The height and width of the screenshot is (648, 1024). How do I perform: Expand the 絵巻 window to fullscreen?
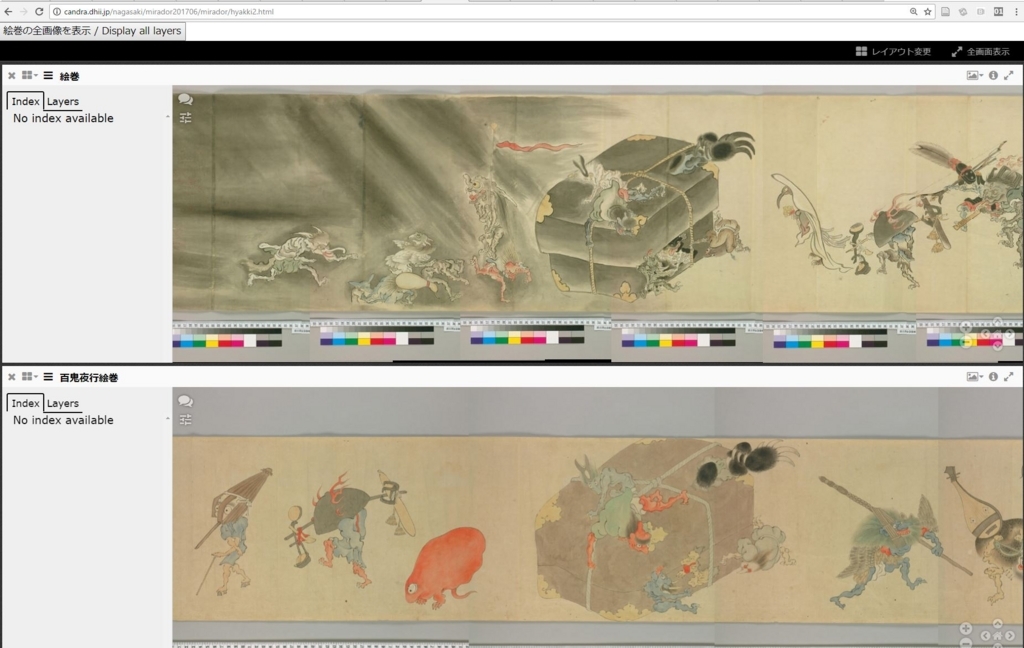coord(1009,75)
